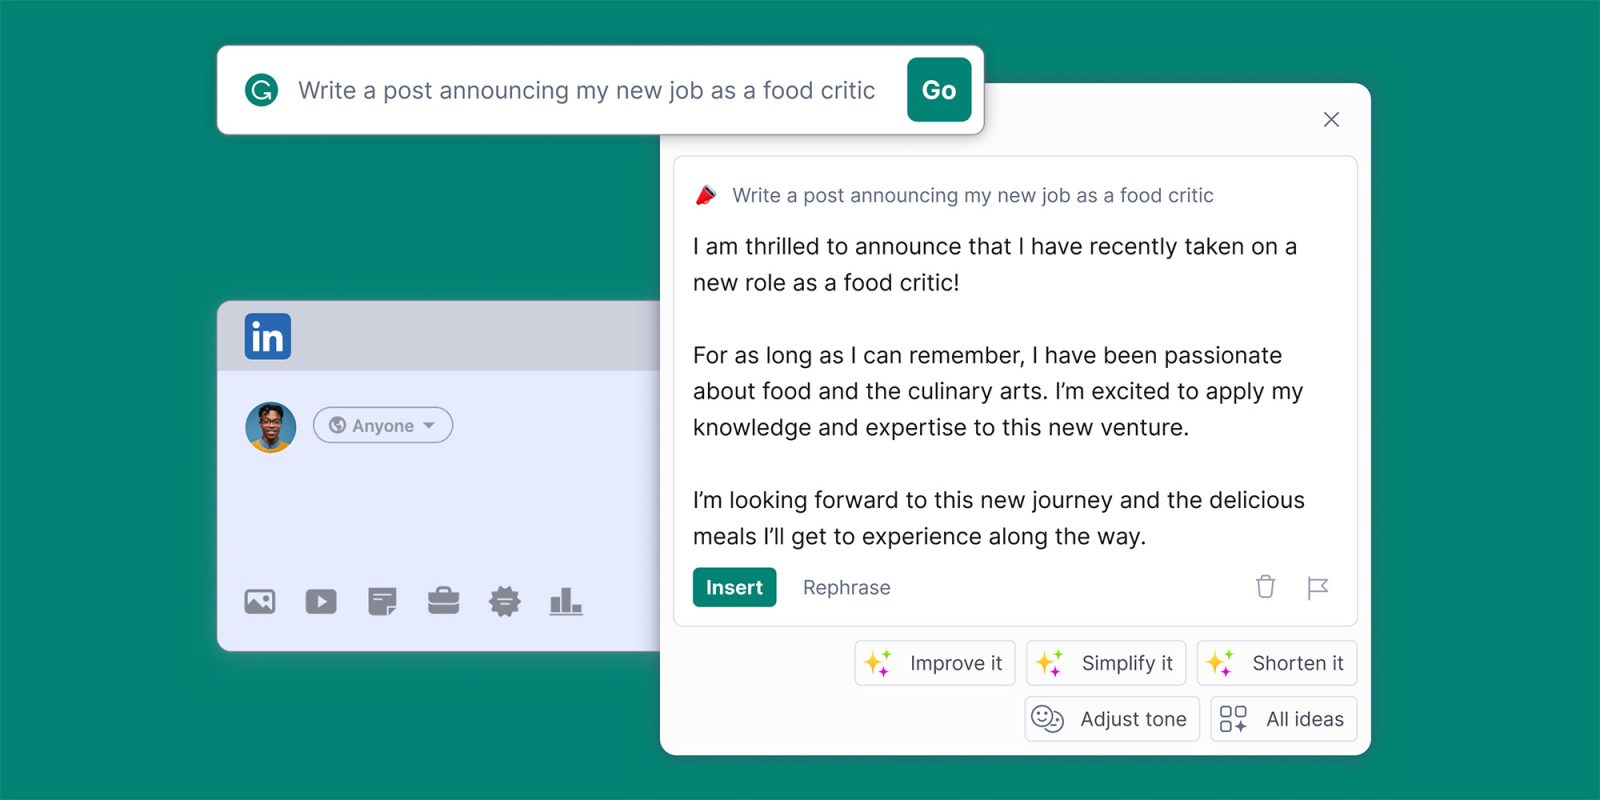1600x800 pixels.
Task: Click the poll bar chart icon
Action: tap(566, 601)
